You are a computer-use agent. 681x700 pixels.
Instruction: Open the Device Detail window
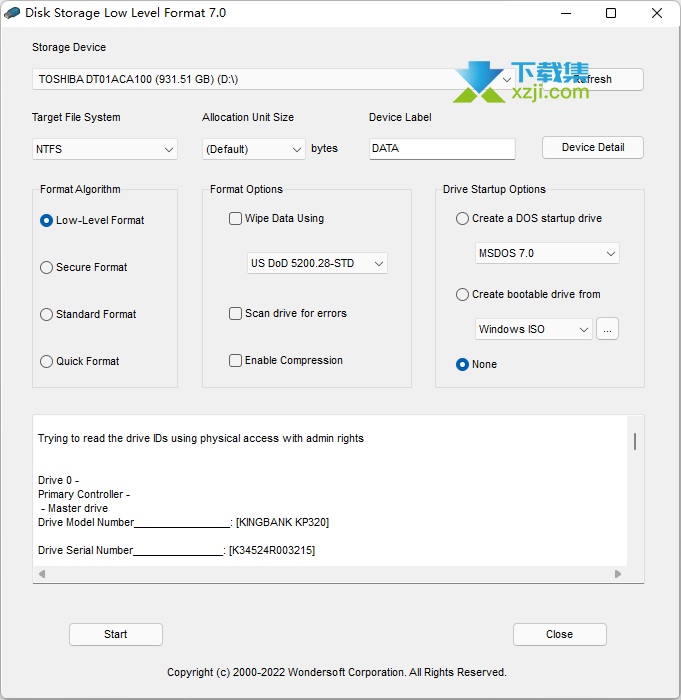pyautogui.click(x=593, y=147)
